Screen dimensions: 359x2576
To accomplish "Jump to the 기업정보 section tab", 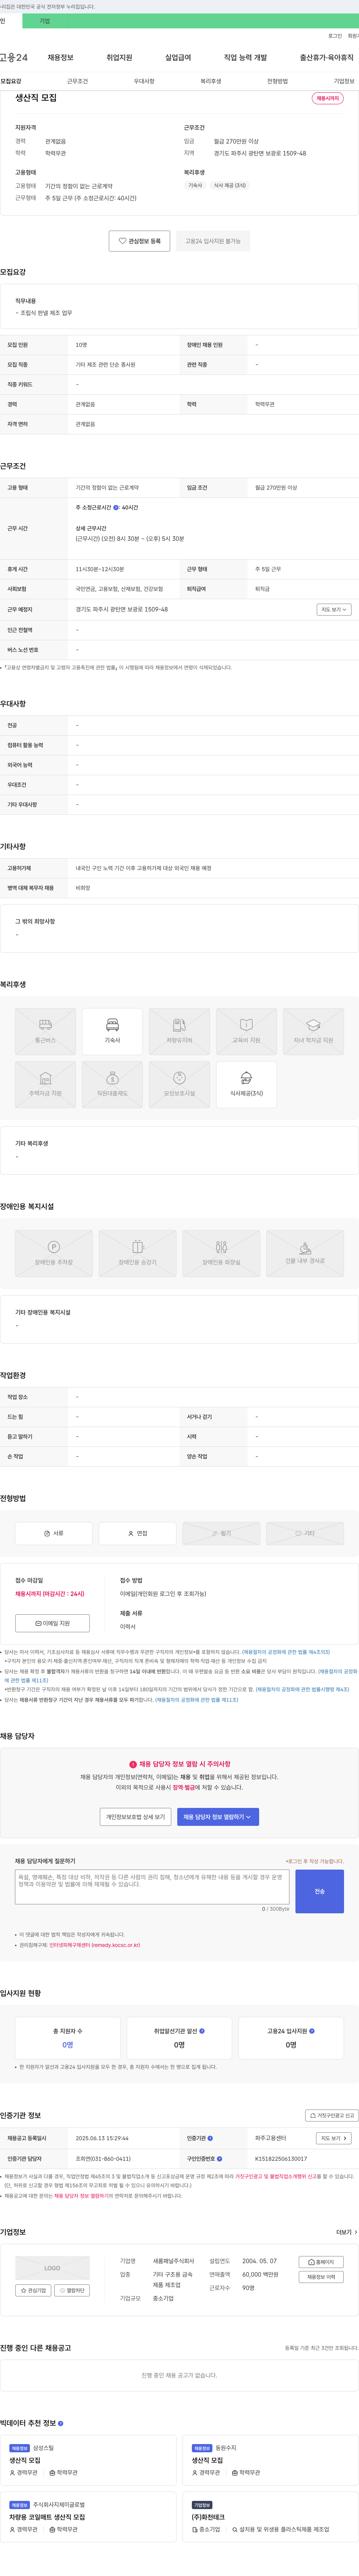I will coord(344,81).
